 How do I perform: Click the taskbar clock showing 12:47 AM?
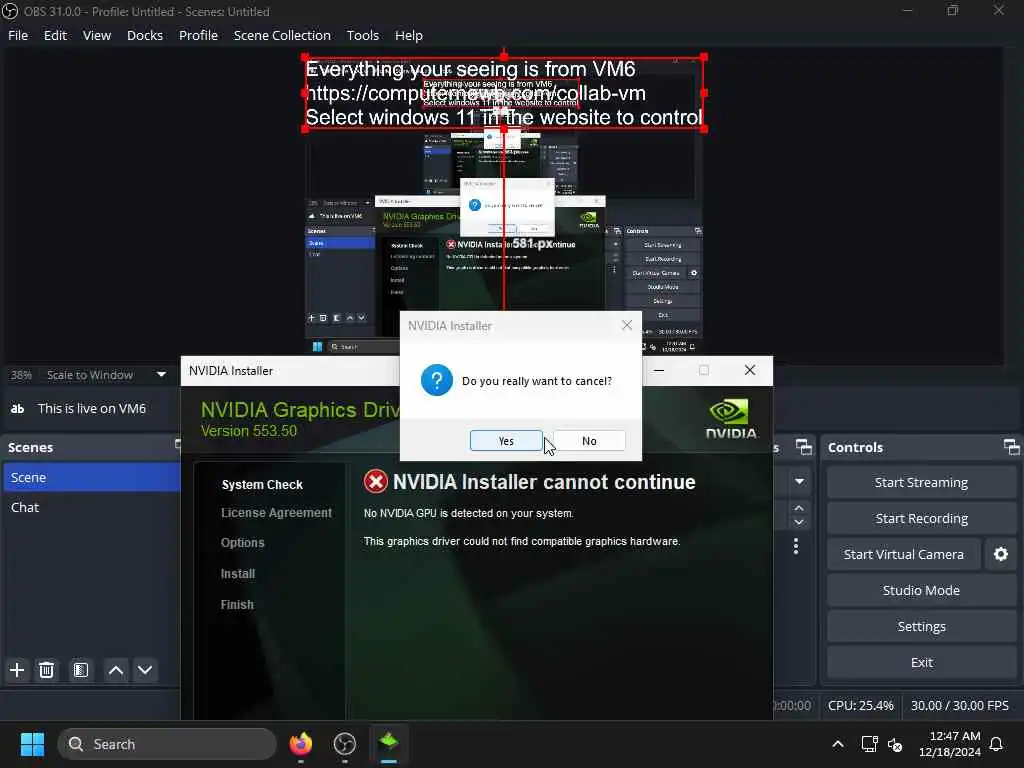950,744
